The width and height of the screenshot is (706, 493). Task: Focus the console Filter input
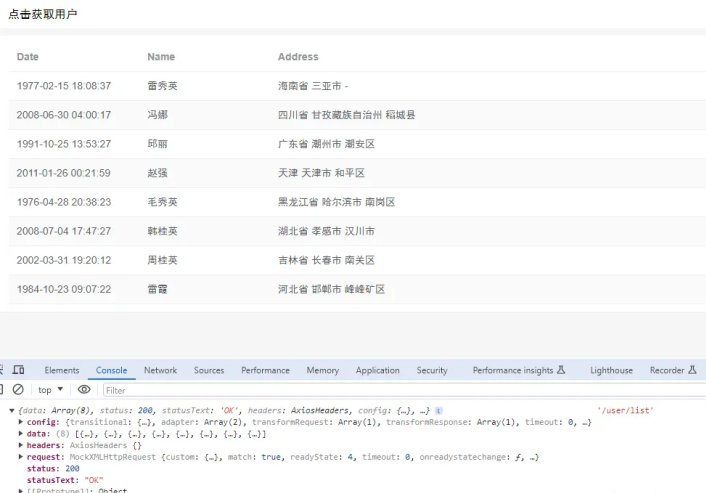coord(404,390)
